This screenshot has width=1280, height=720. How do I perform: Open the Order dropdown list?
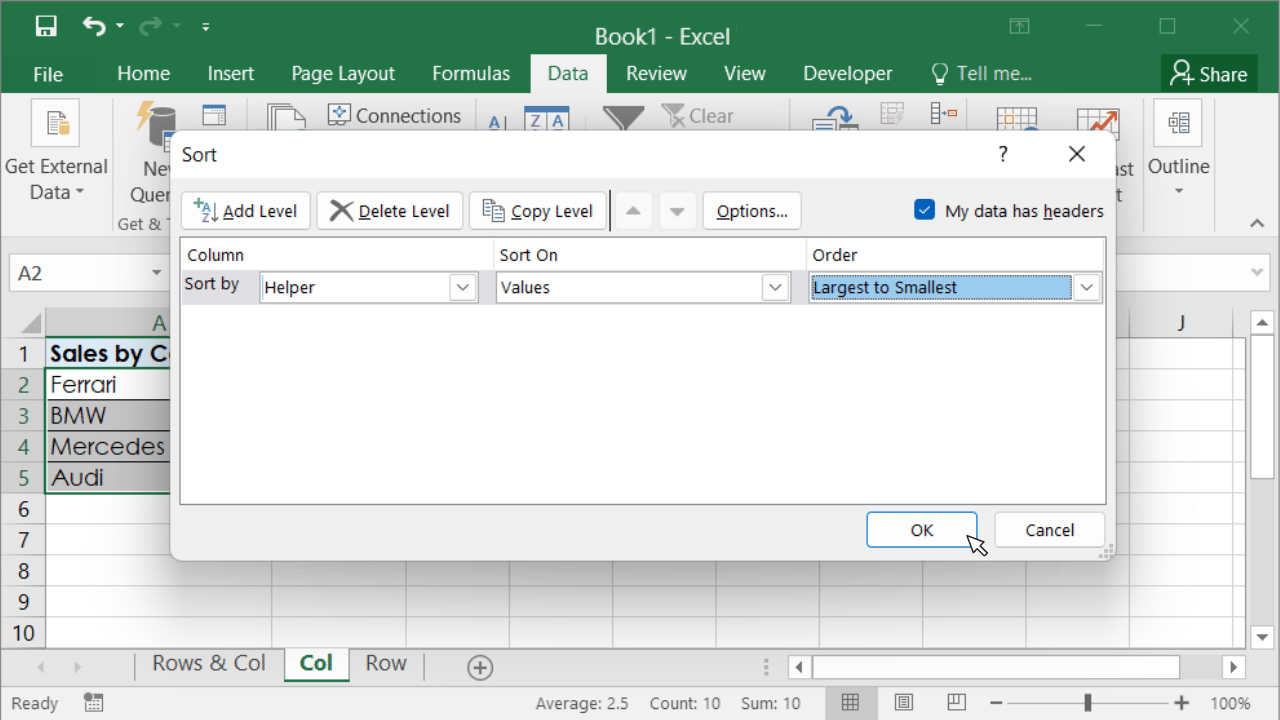pyautogui.click(x=1086, y=288)
